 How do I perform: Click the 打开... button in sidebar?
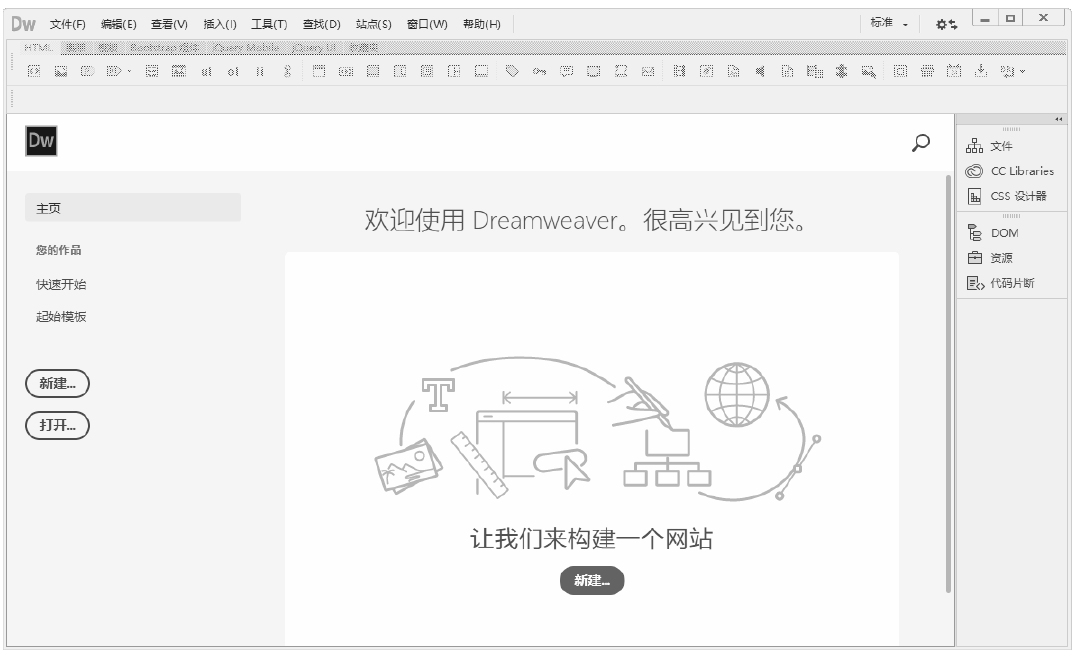pos(57,425)
